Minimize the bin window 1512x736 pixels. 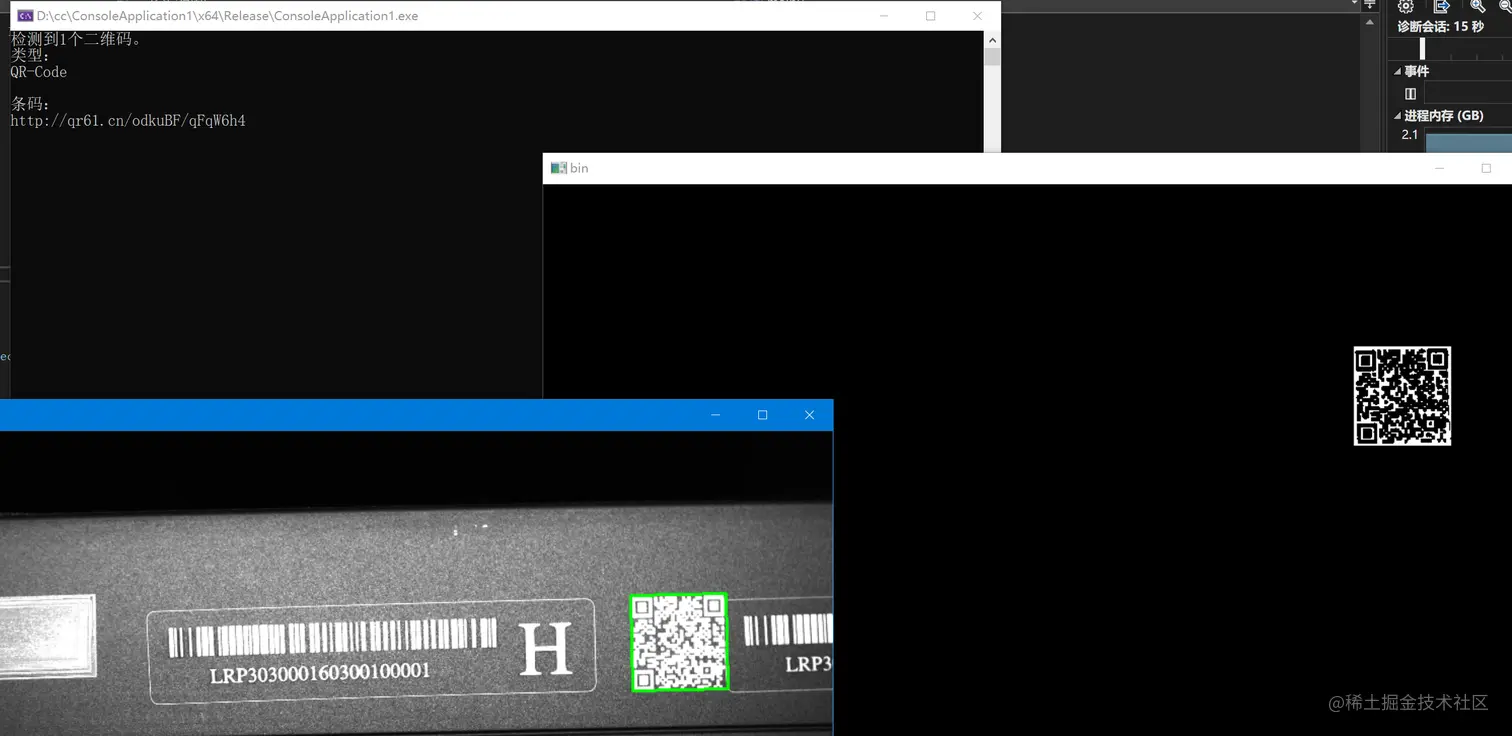(1440, 168)
